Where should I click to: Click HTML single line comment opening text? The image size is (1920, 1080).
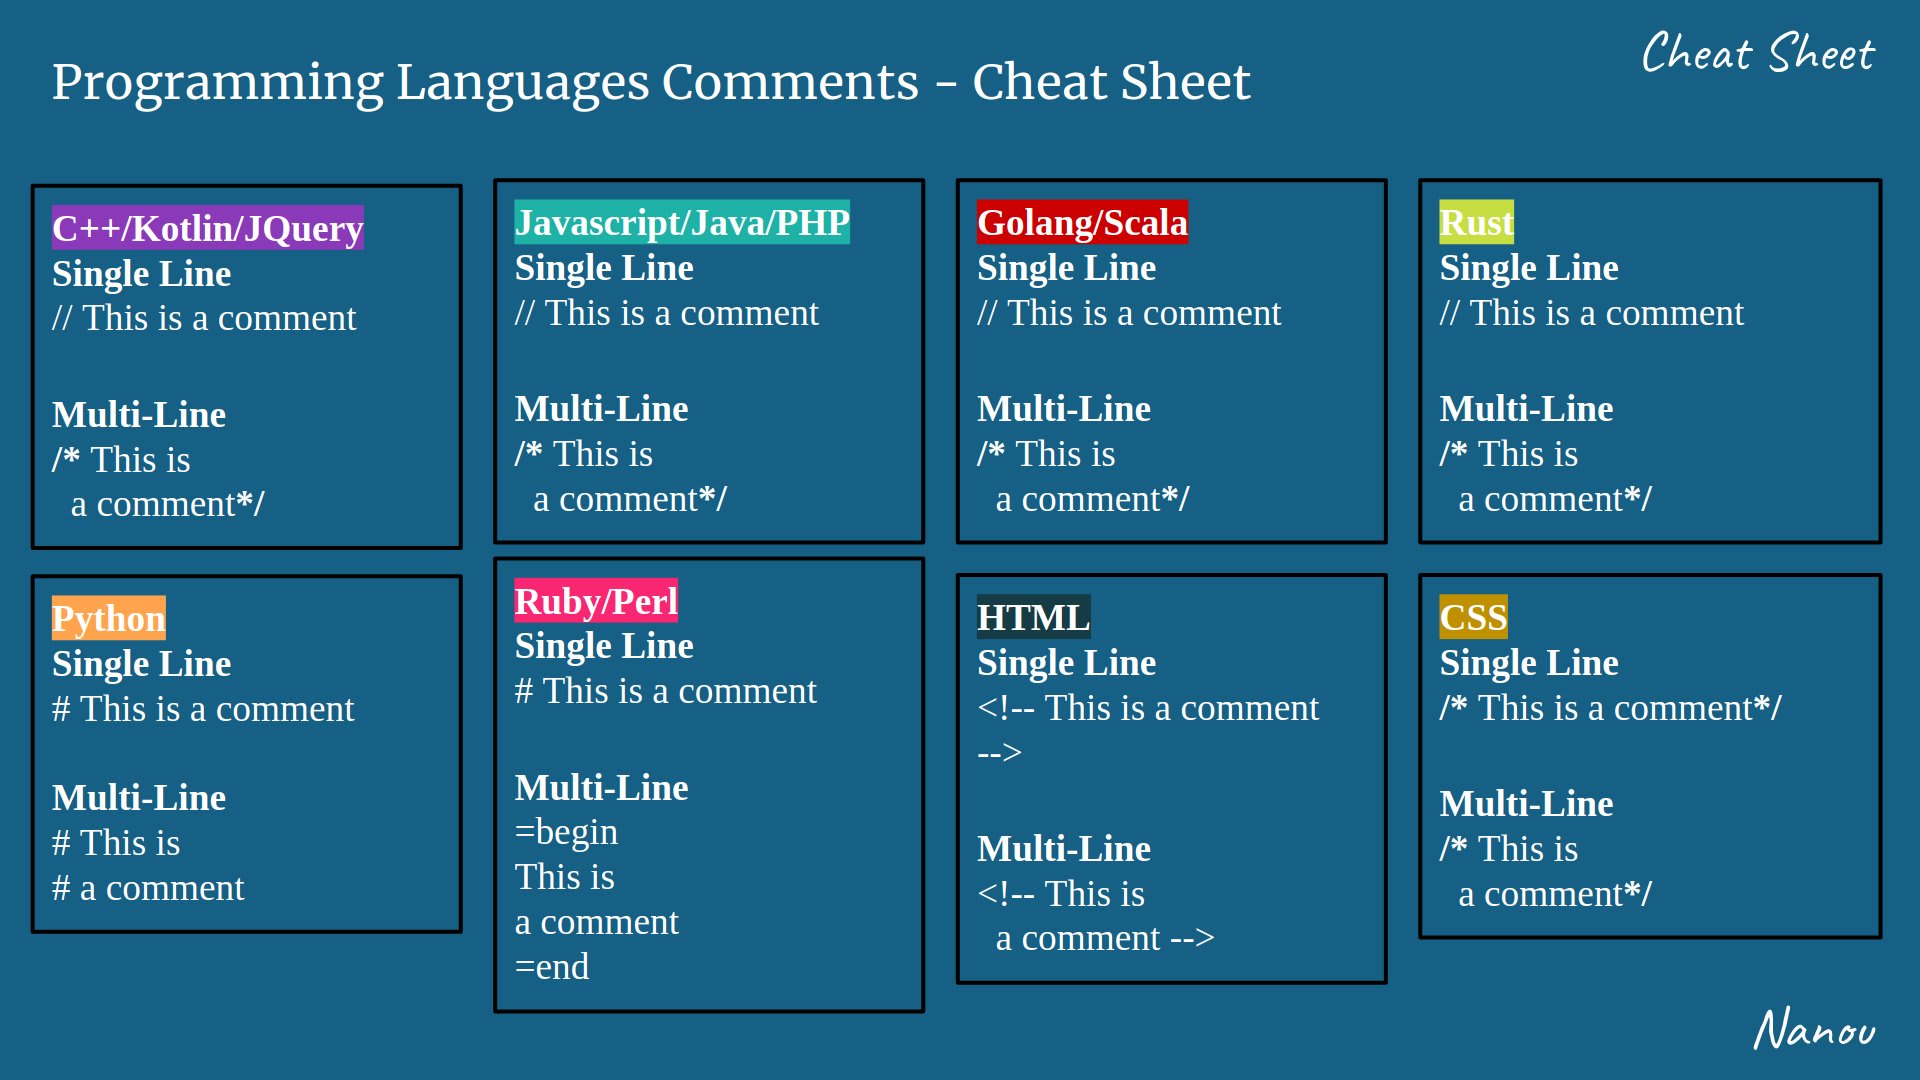point(1147,708)
